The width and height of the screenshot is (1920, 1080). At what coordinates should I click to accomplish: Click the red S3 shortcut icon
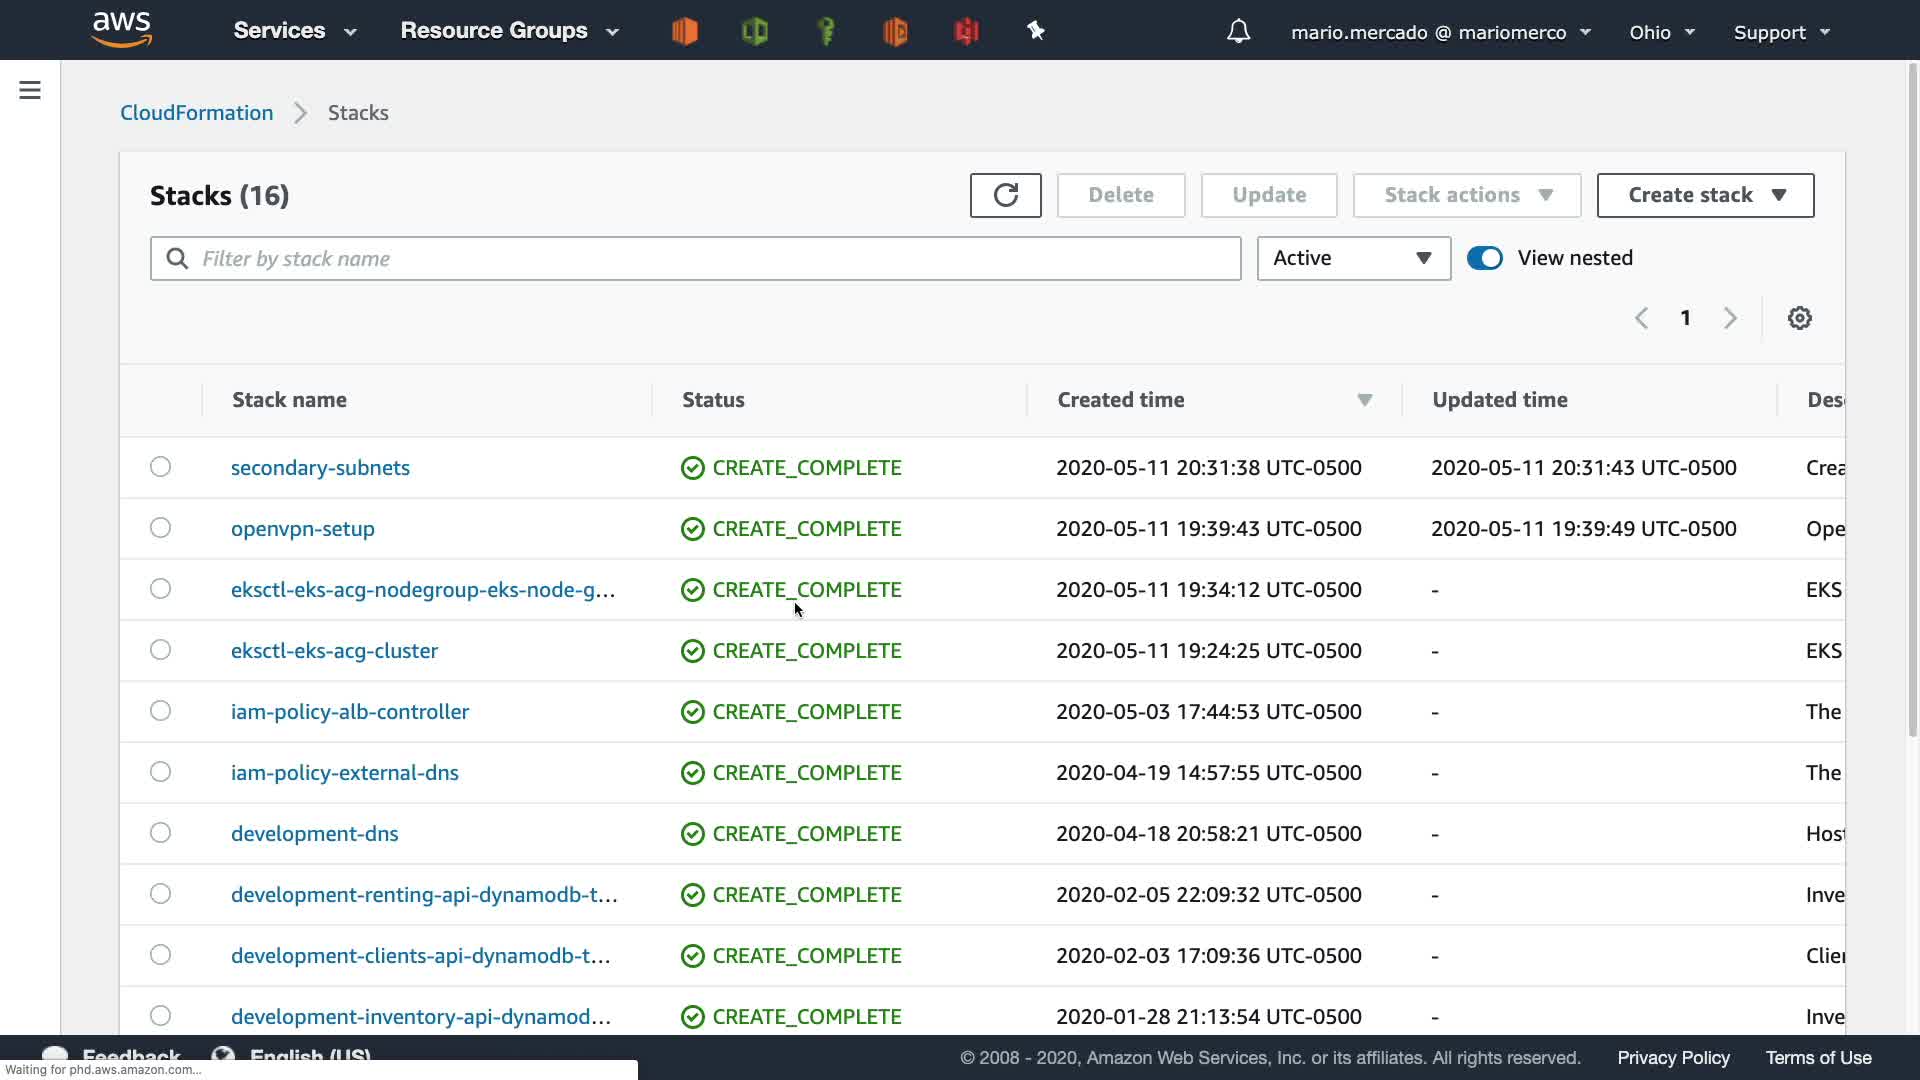tap(966, 32)
